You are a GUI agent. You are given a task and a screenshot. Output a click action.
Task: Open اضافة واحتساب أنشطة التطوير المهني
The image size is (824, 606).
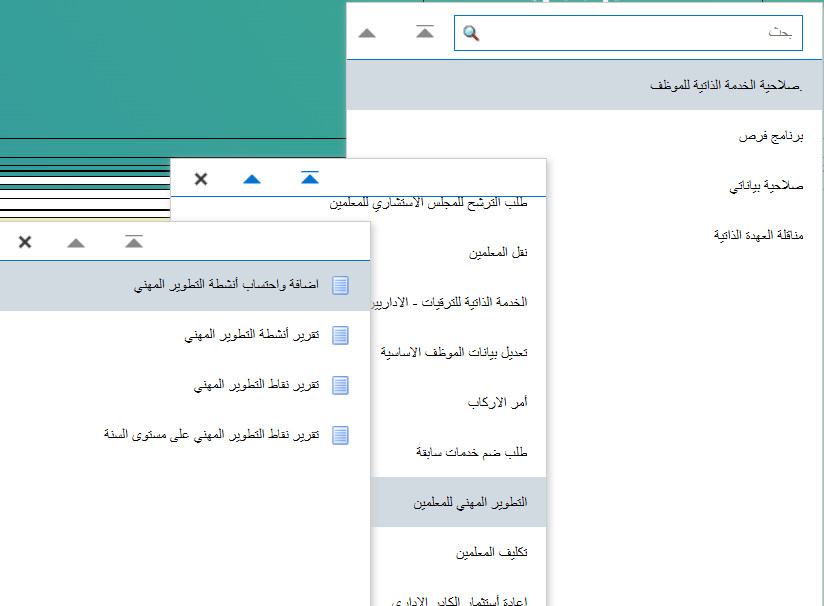coord(185,285)
